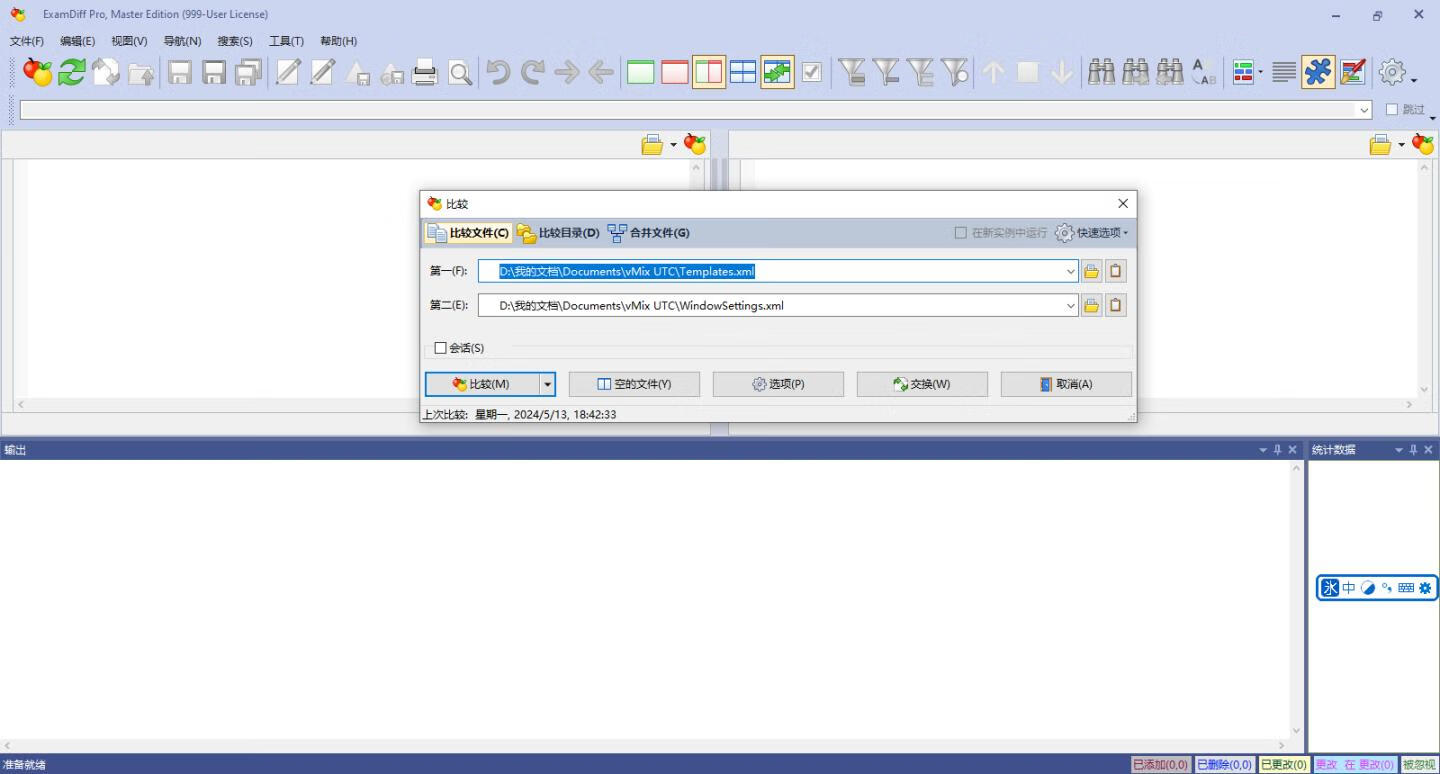
Task: Click the first floppy disk Save icon
Action: [180, 72]
